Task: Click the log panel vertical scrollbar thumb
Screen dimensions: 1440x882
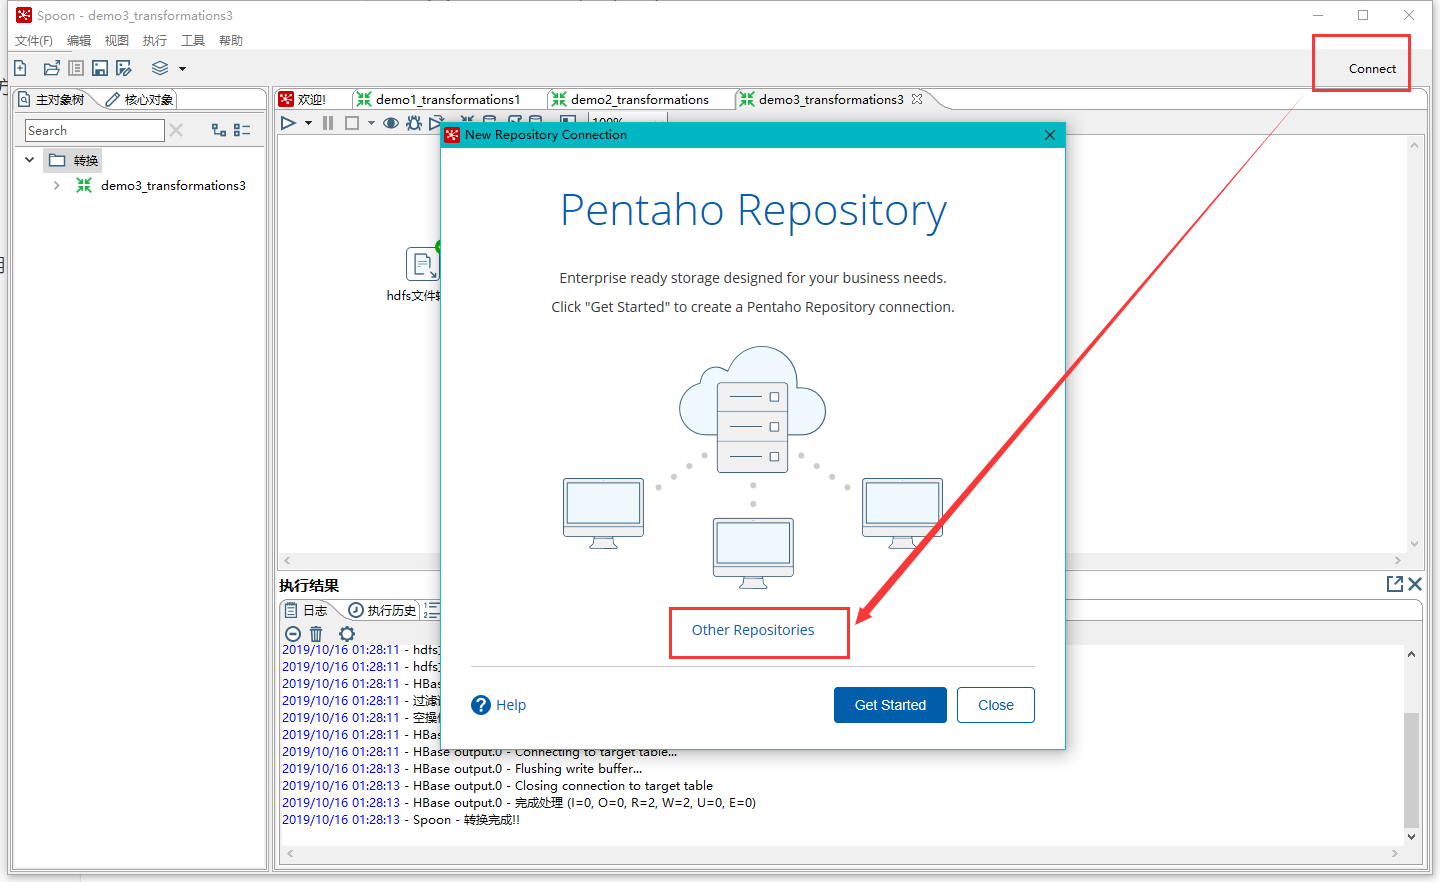Action: pyautogui.click(x=1411, y=770)
